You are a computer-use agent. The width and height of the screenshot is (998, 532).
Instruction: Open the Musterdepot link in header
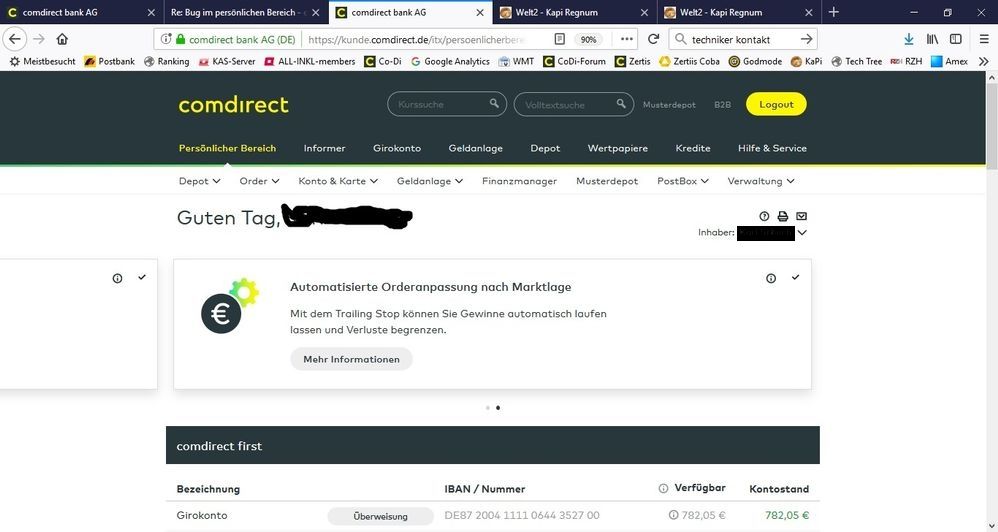[669, 104]
